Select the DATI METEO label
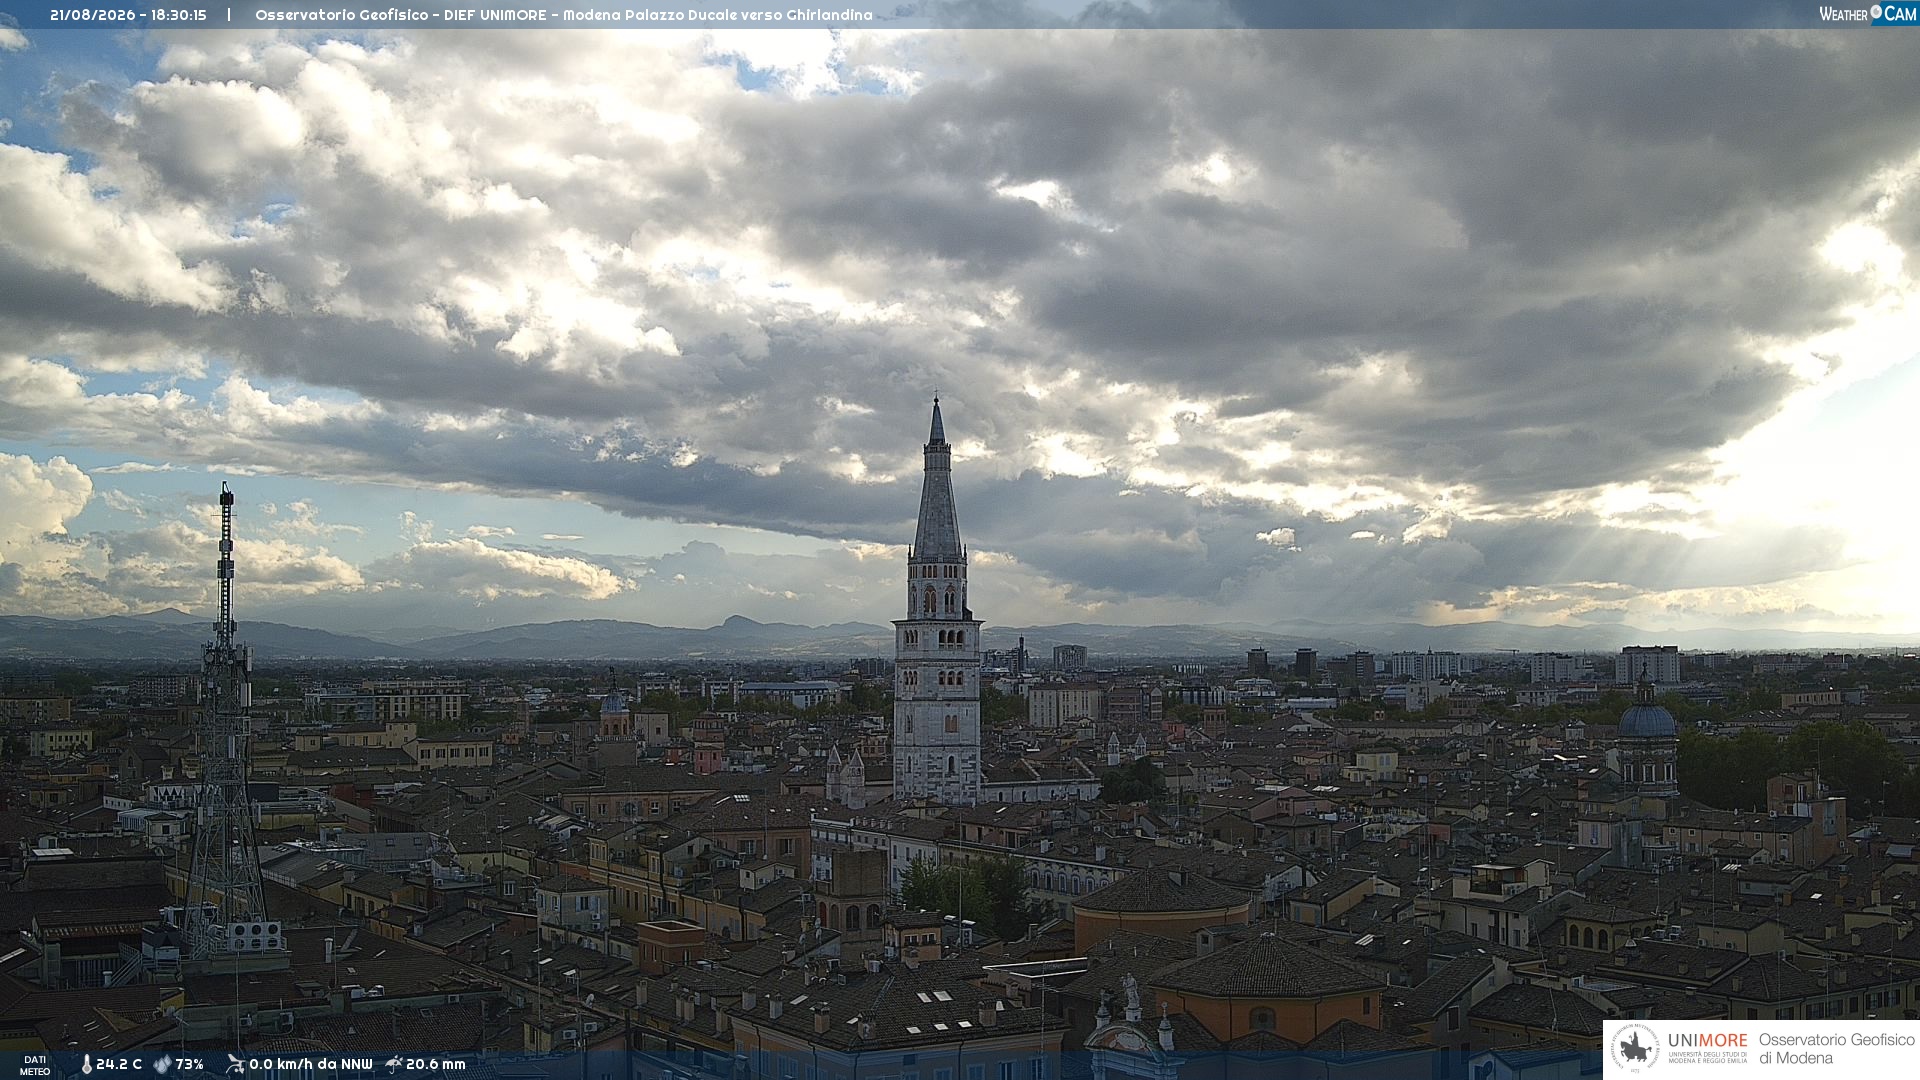 coord(35,1066)
